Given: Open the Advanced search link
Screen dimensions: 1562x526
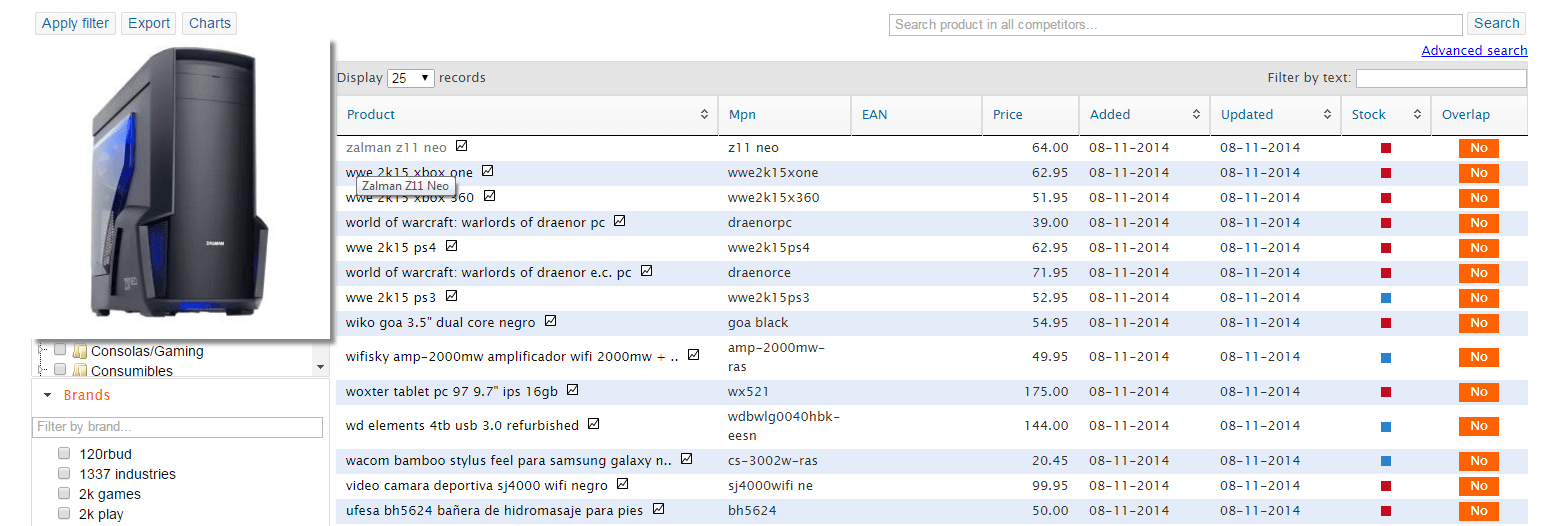Looking at the screenshot, I should pyautogui.click(x=1474, y=51).
